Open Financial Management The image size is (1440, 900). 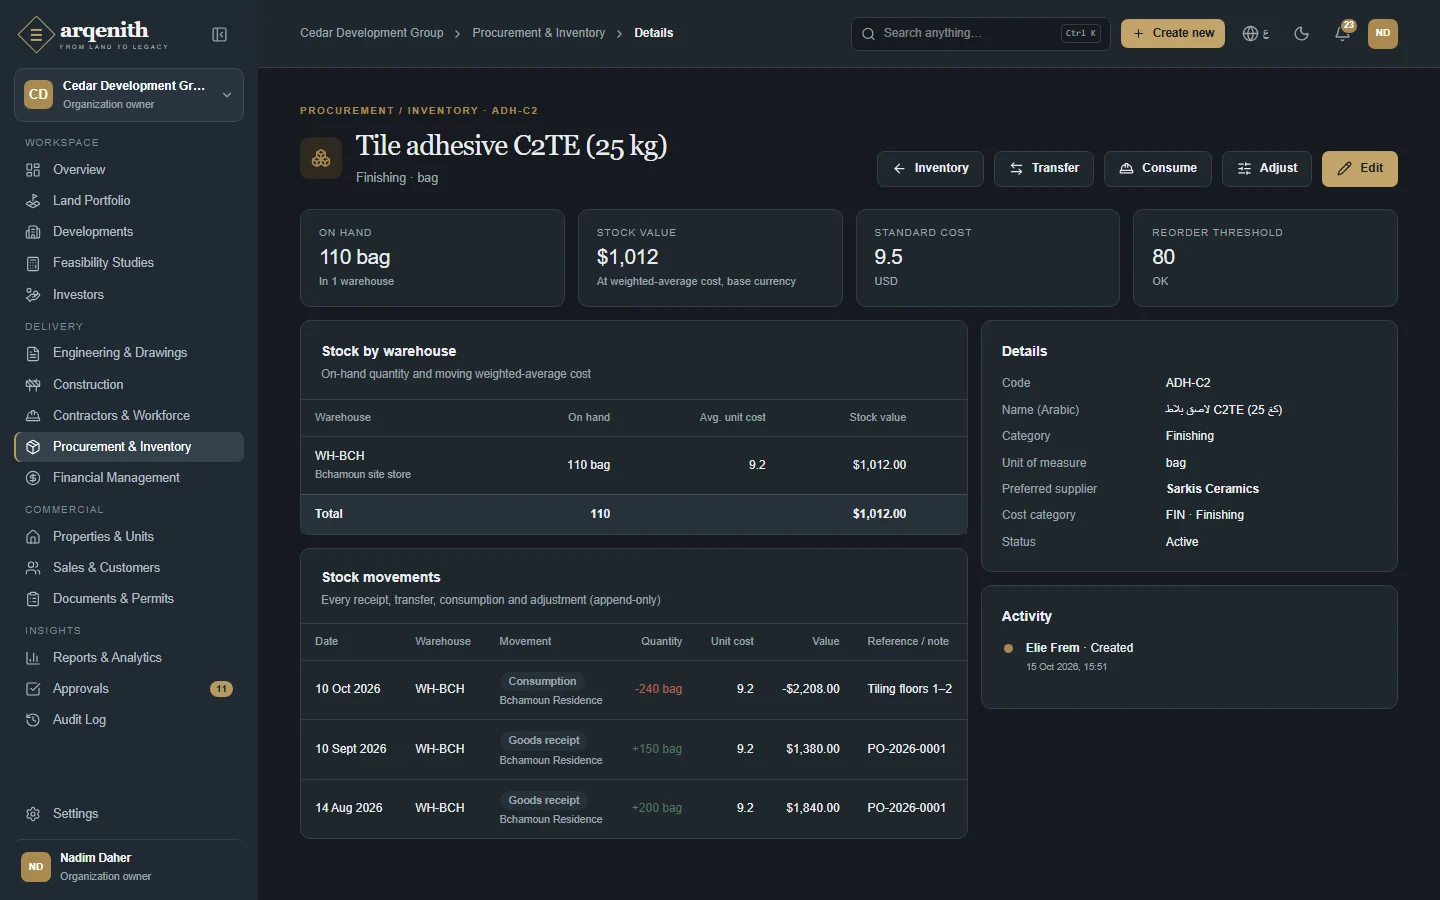(x=129, y=478)
